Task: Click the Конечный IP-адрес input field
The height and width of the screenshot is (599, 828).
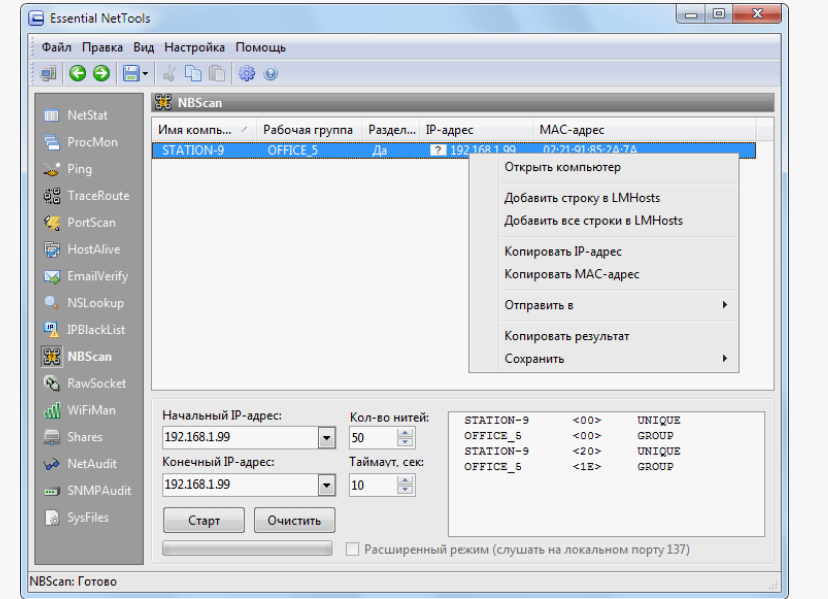Action: [240, 485]
